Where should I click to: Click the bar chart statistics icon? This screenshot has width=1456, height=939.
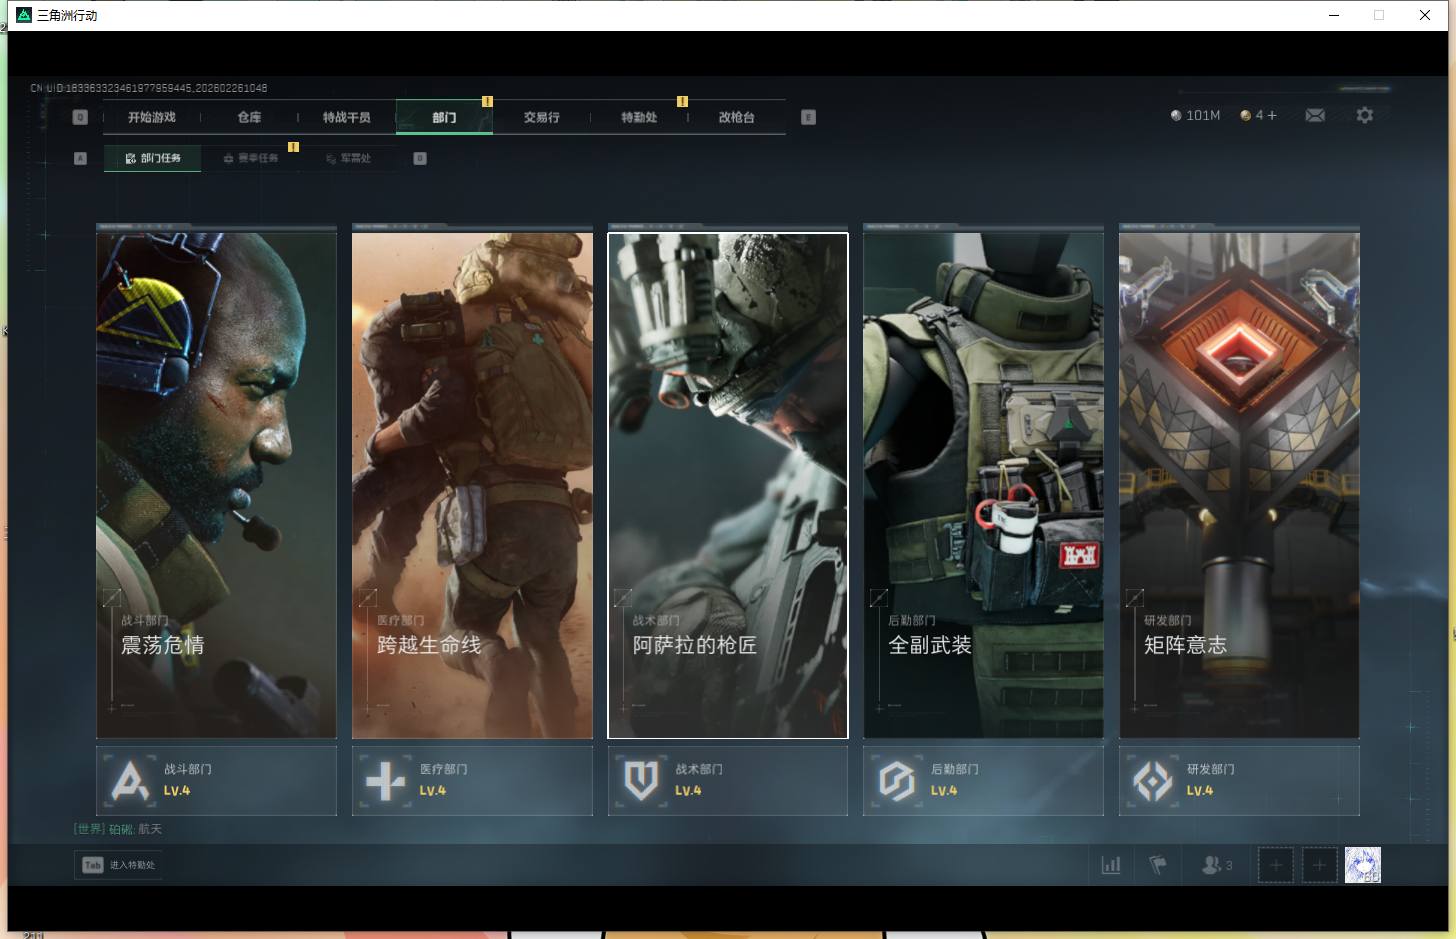pos(1110,865)
